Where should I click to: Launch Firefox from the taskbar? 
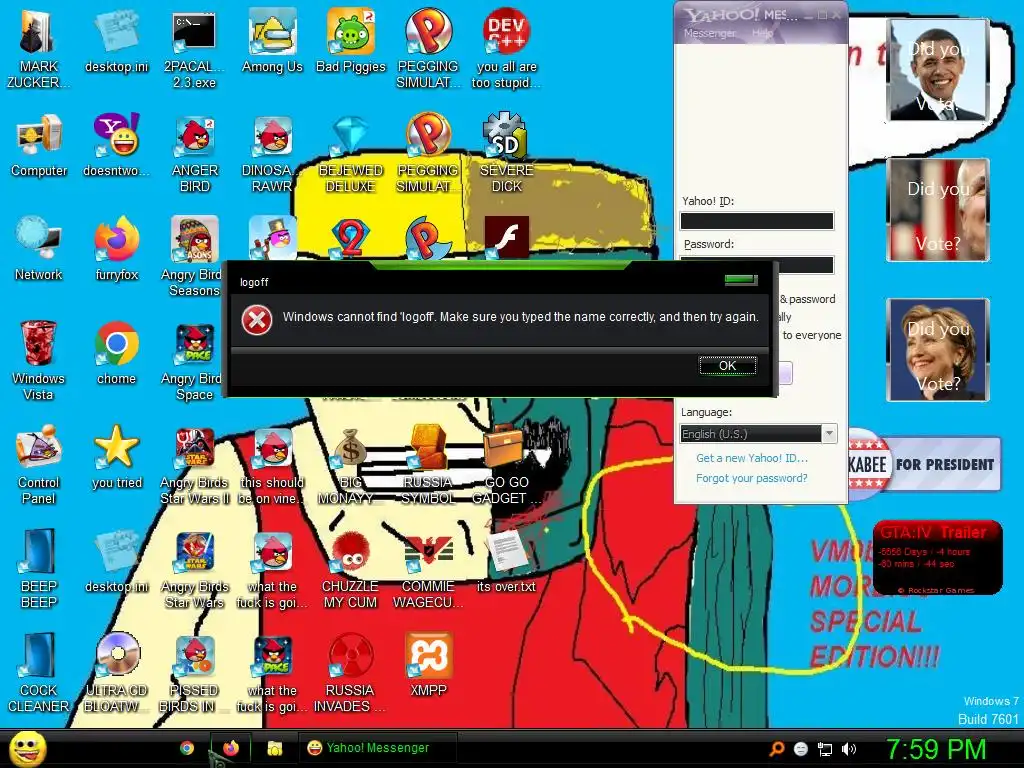(x=231, y=748)
